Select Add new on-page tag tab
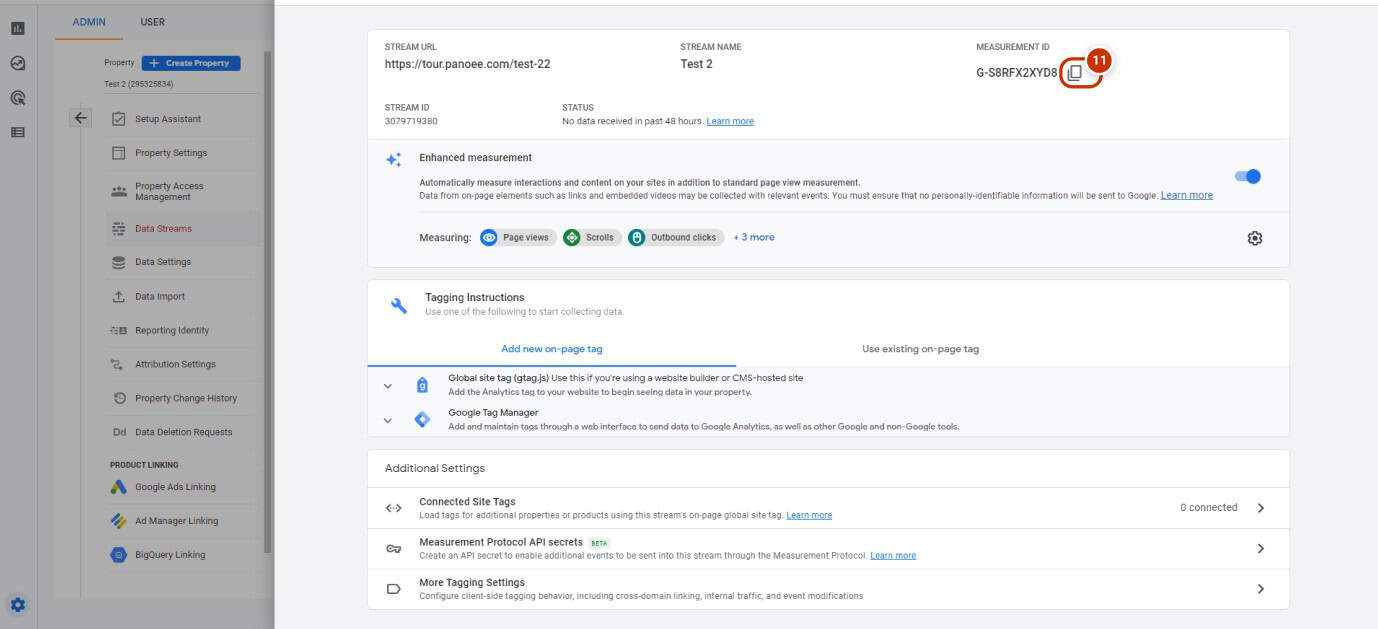Viewport: 1378px width, 629px height. coord(552,349)
